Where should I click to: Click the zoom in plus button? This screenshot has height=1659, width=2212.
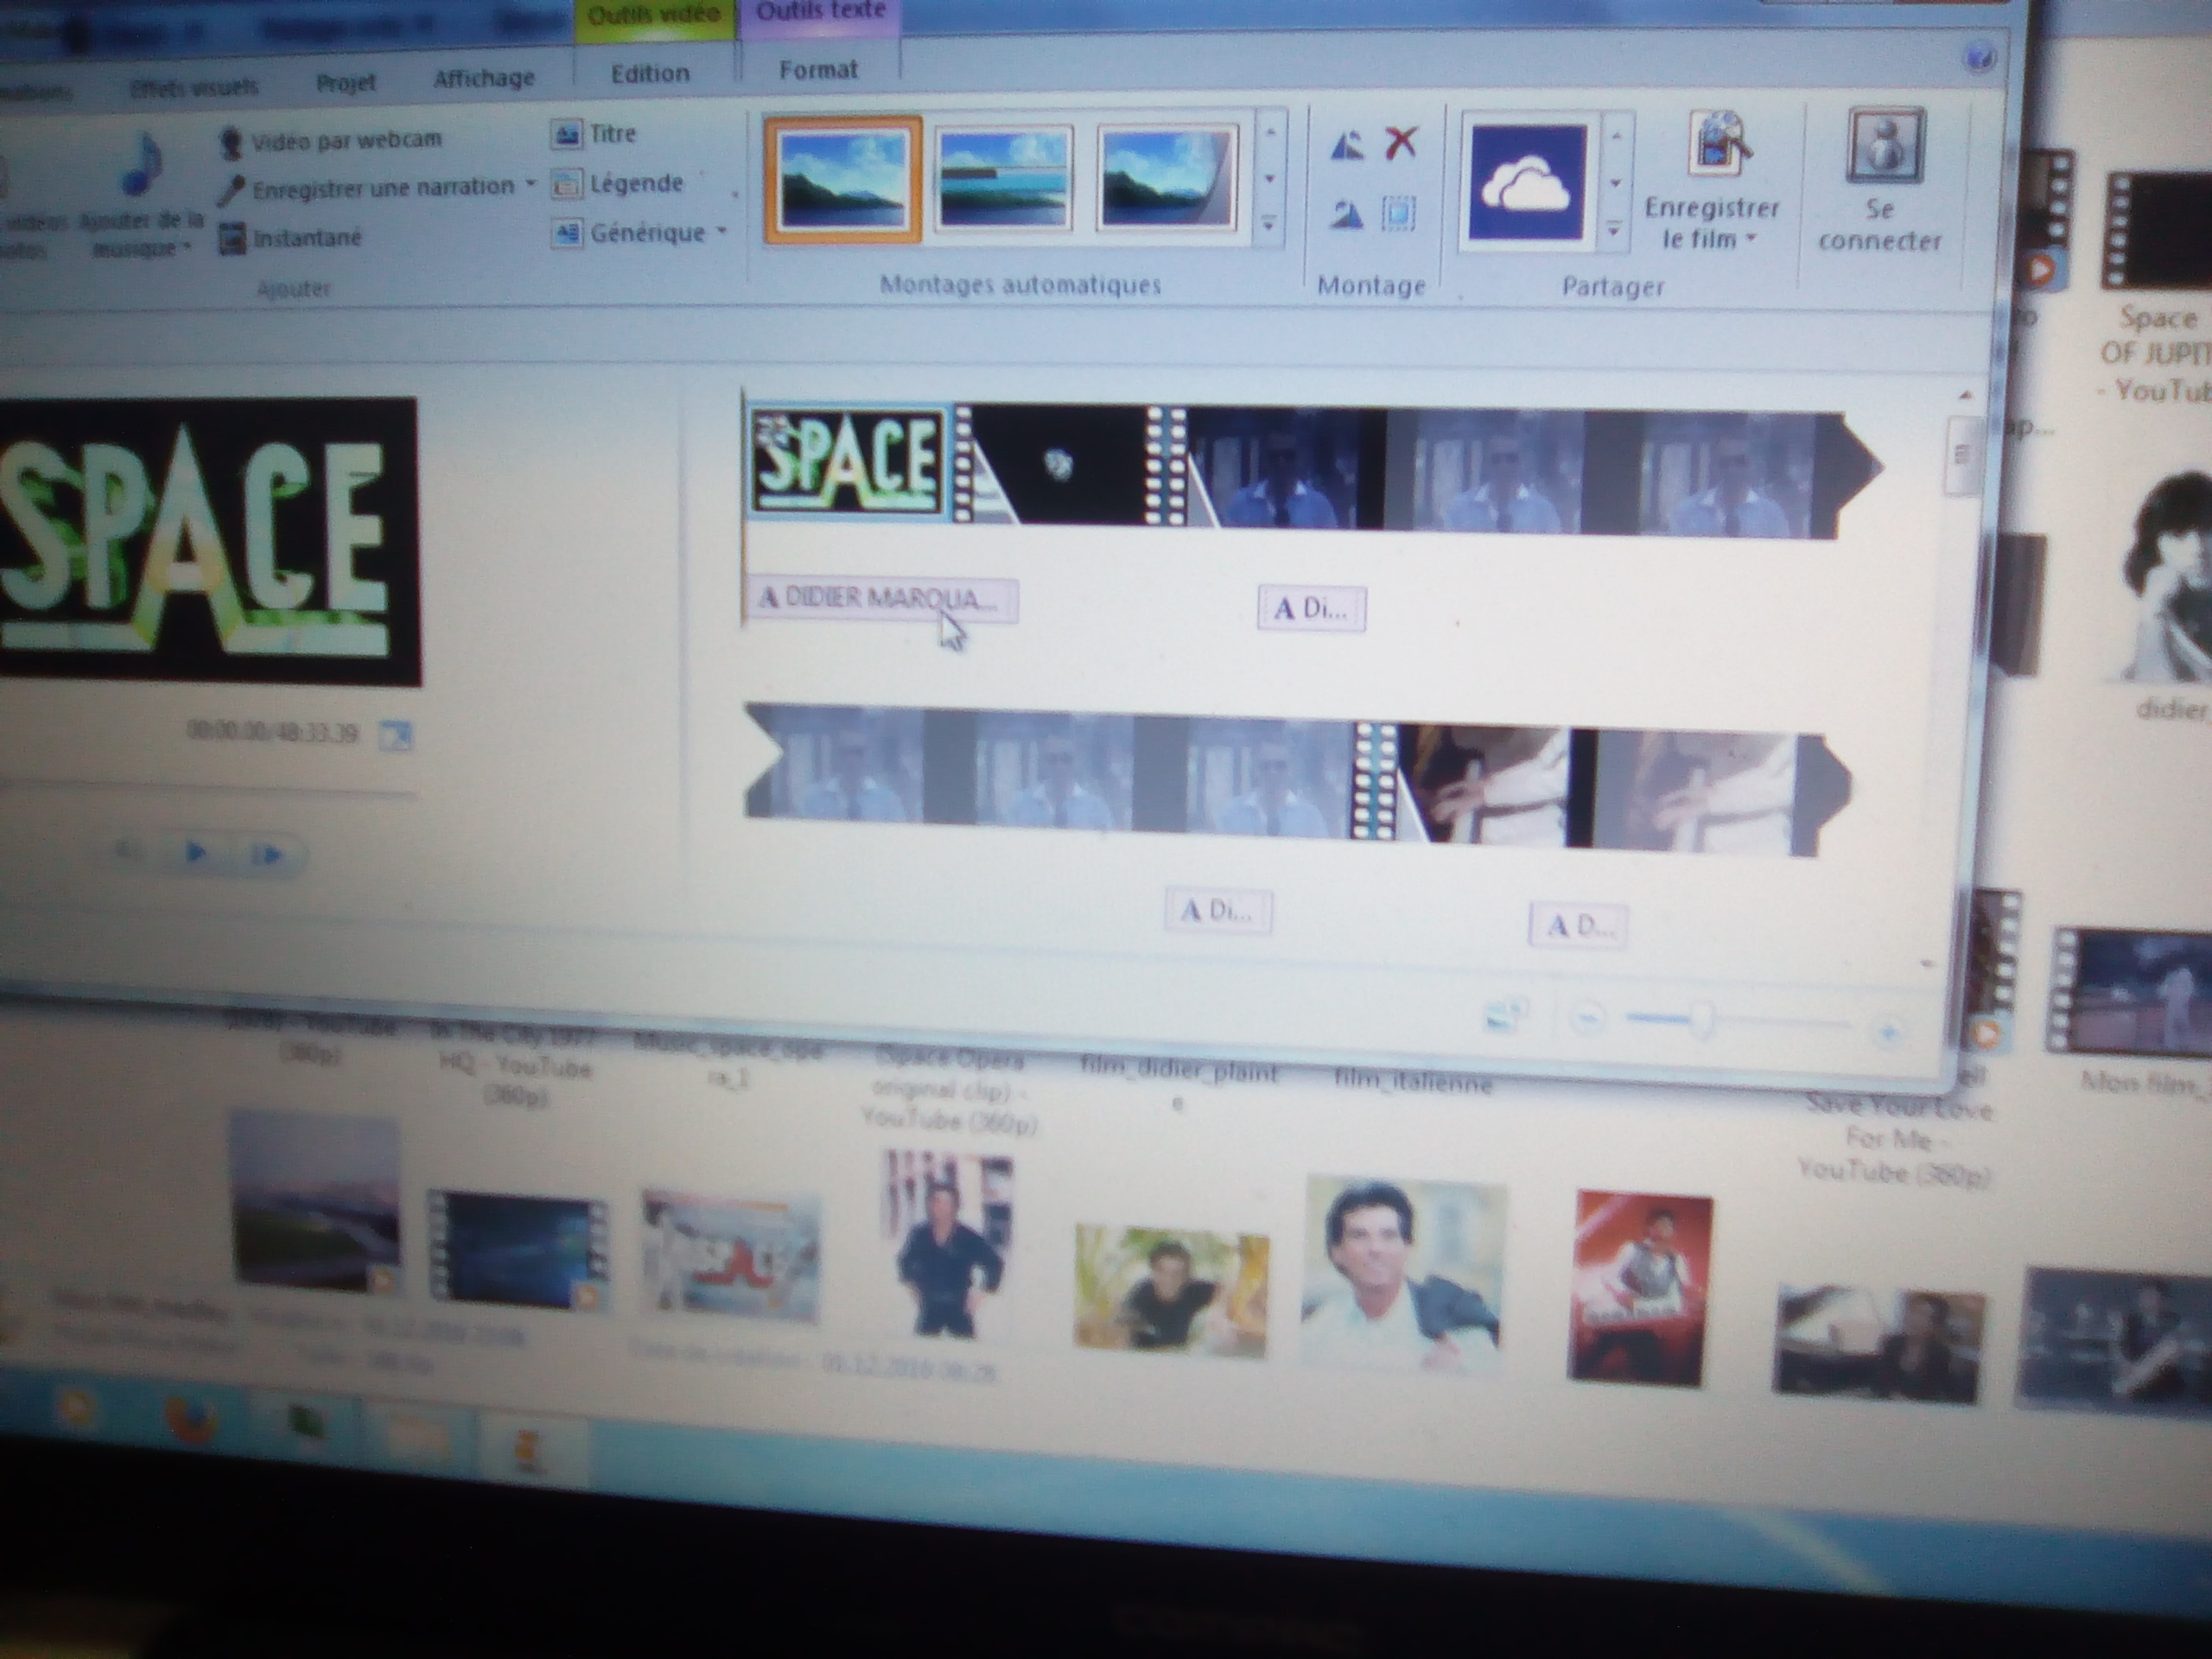[x=1888, y=1031]
